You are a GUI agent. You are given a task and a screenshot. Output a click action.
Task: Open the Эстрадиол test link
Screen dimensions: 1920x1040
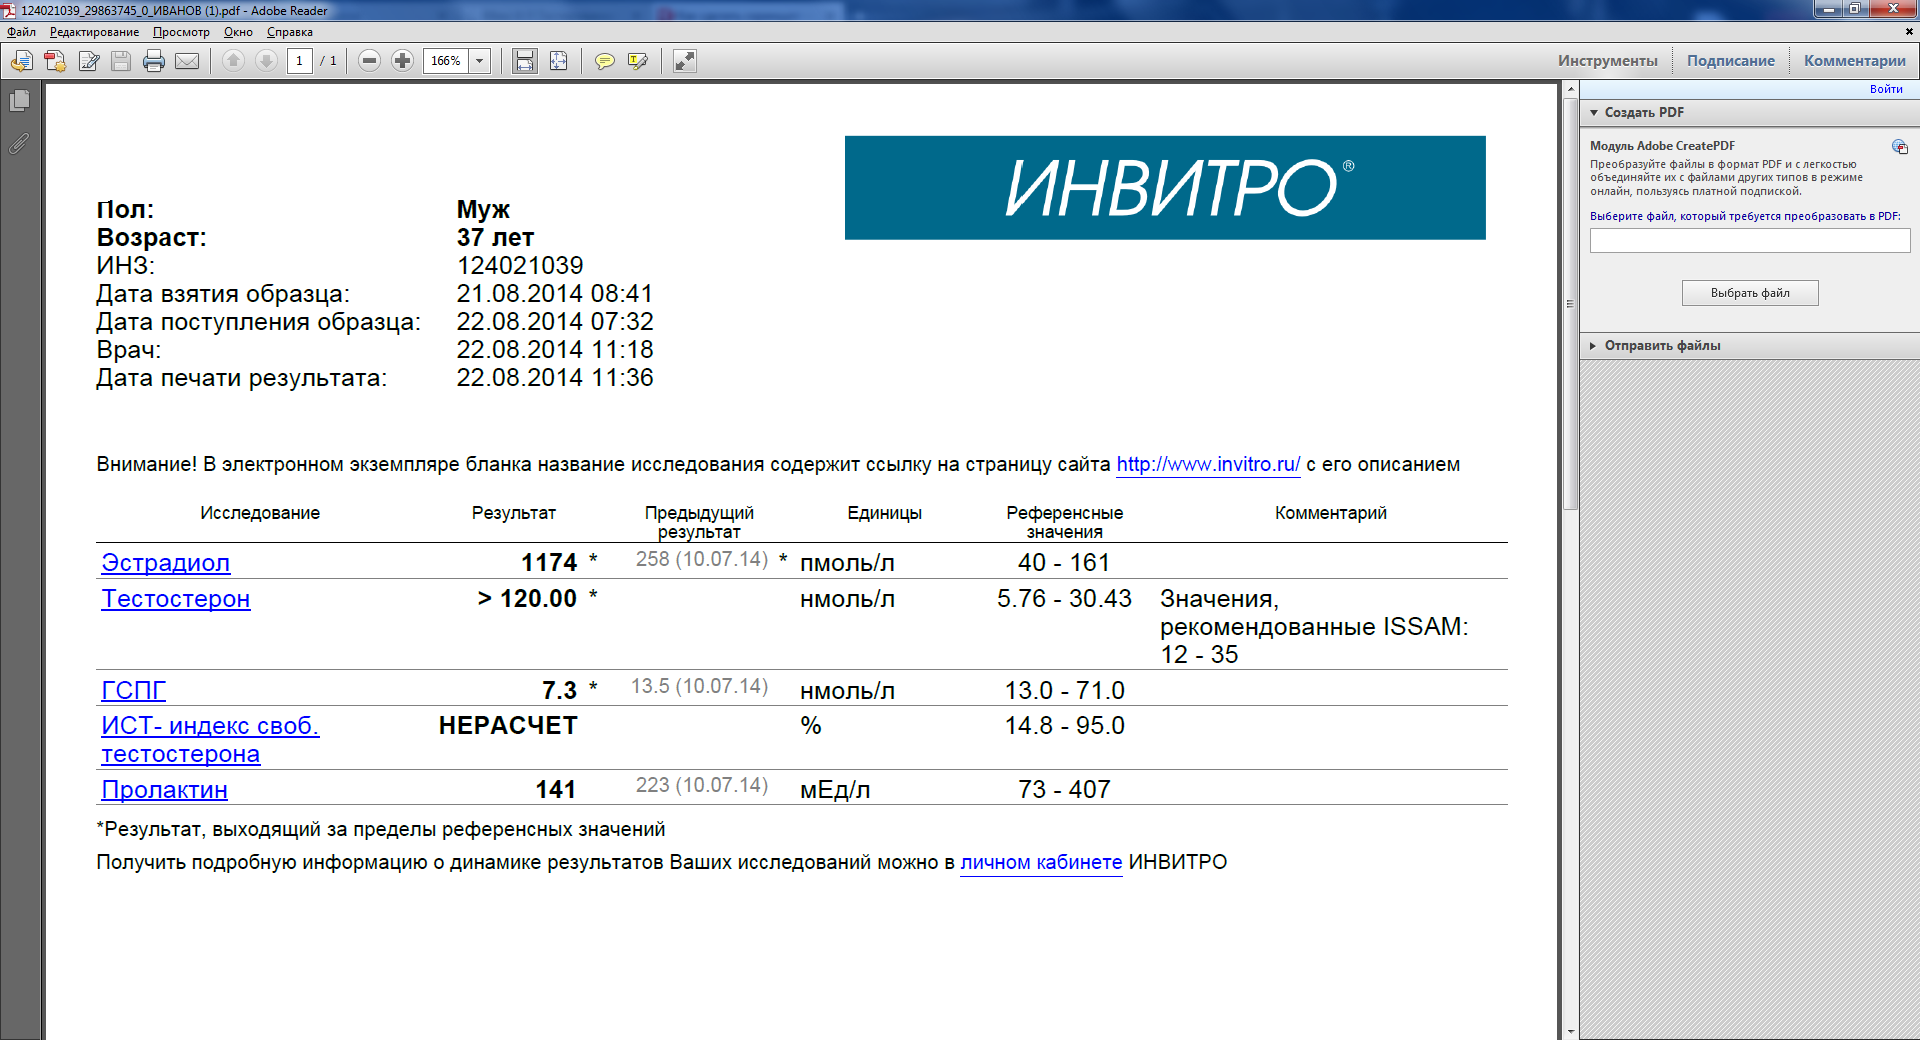tap(165, 563)
